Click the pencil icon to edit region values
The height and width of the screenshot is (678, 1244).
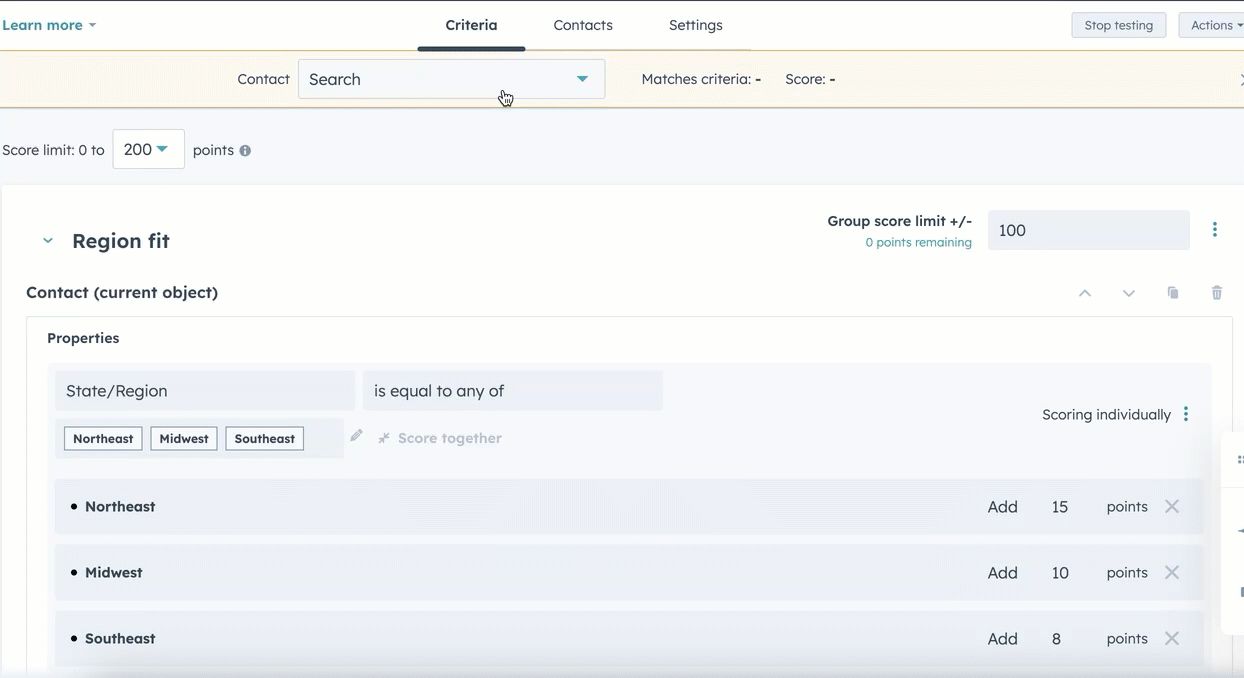tap(355, 436)
